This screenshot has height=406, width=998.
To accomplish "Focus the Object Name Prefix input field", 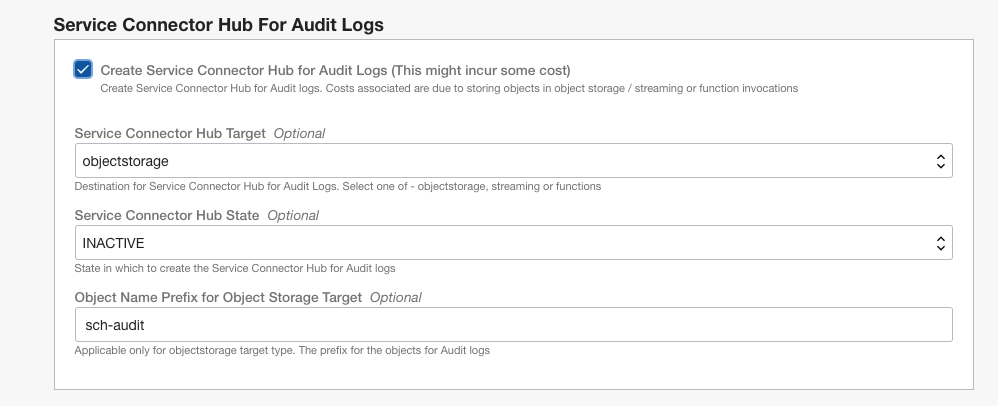I will click(x=512, y=324).
